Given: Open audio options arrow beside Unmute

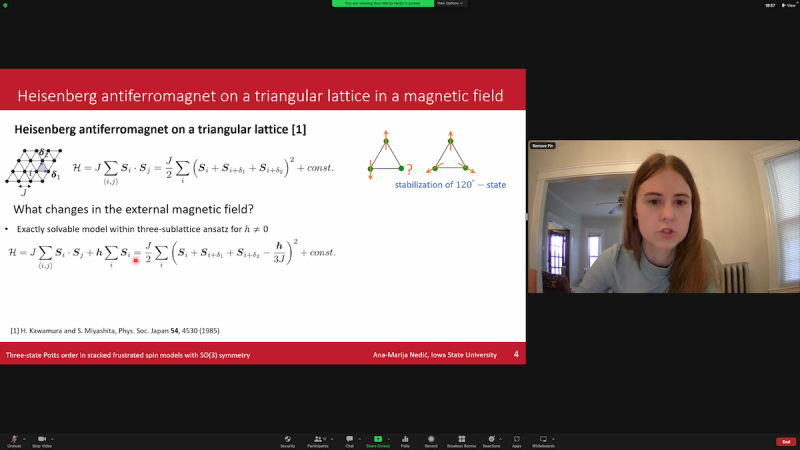Looking at the screenshot, I should (x=24, y=439).
